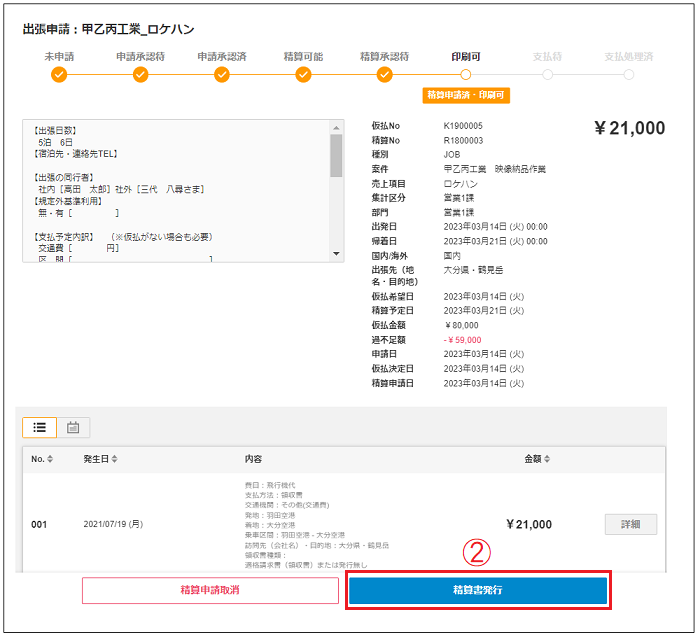Select the 支払処理済 step circle
700x637 pixels.
629,74
